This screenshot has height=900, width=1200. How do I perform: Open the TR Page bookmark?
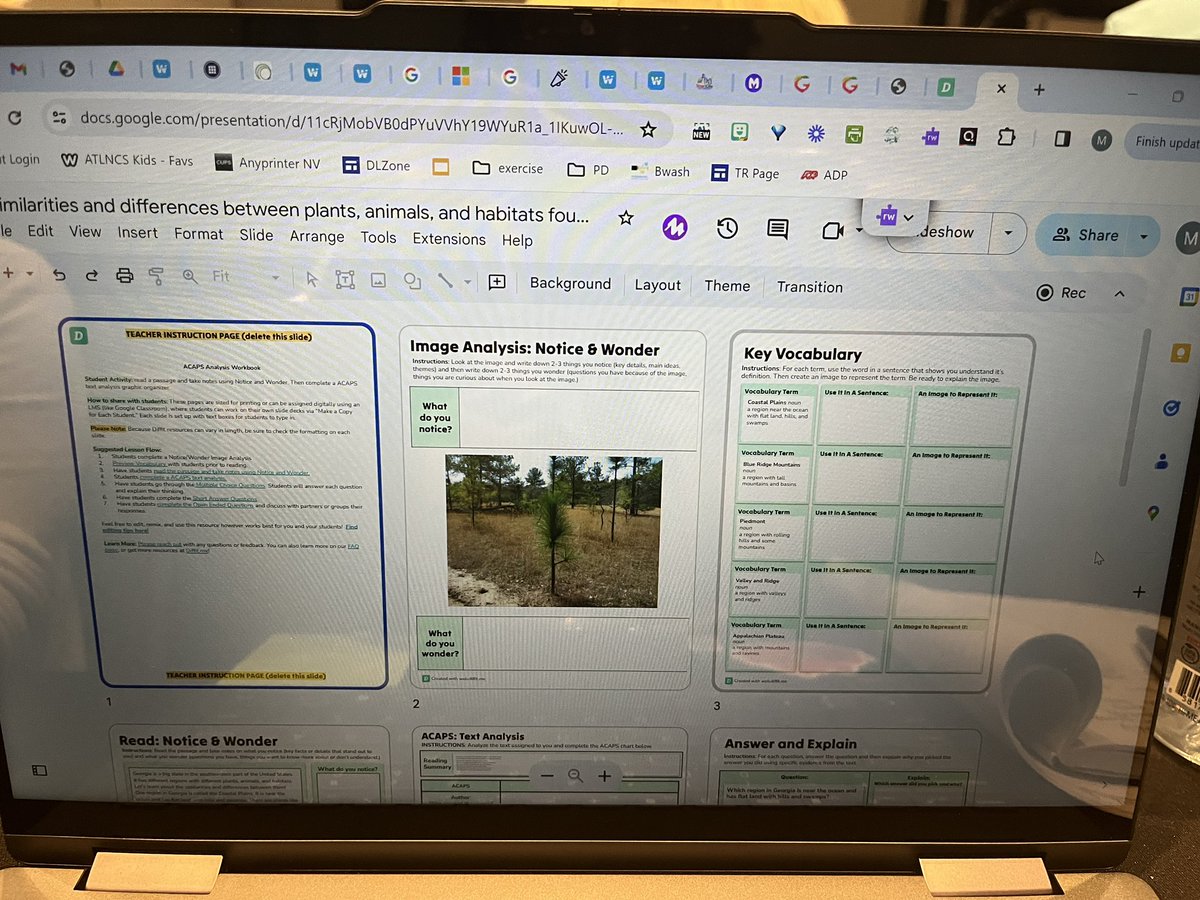(745, 173)
